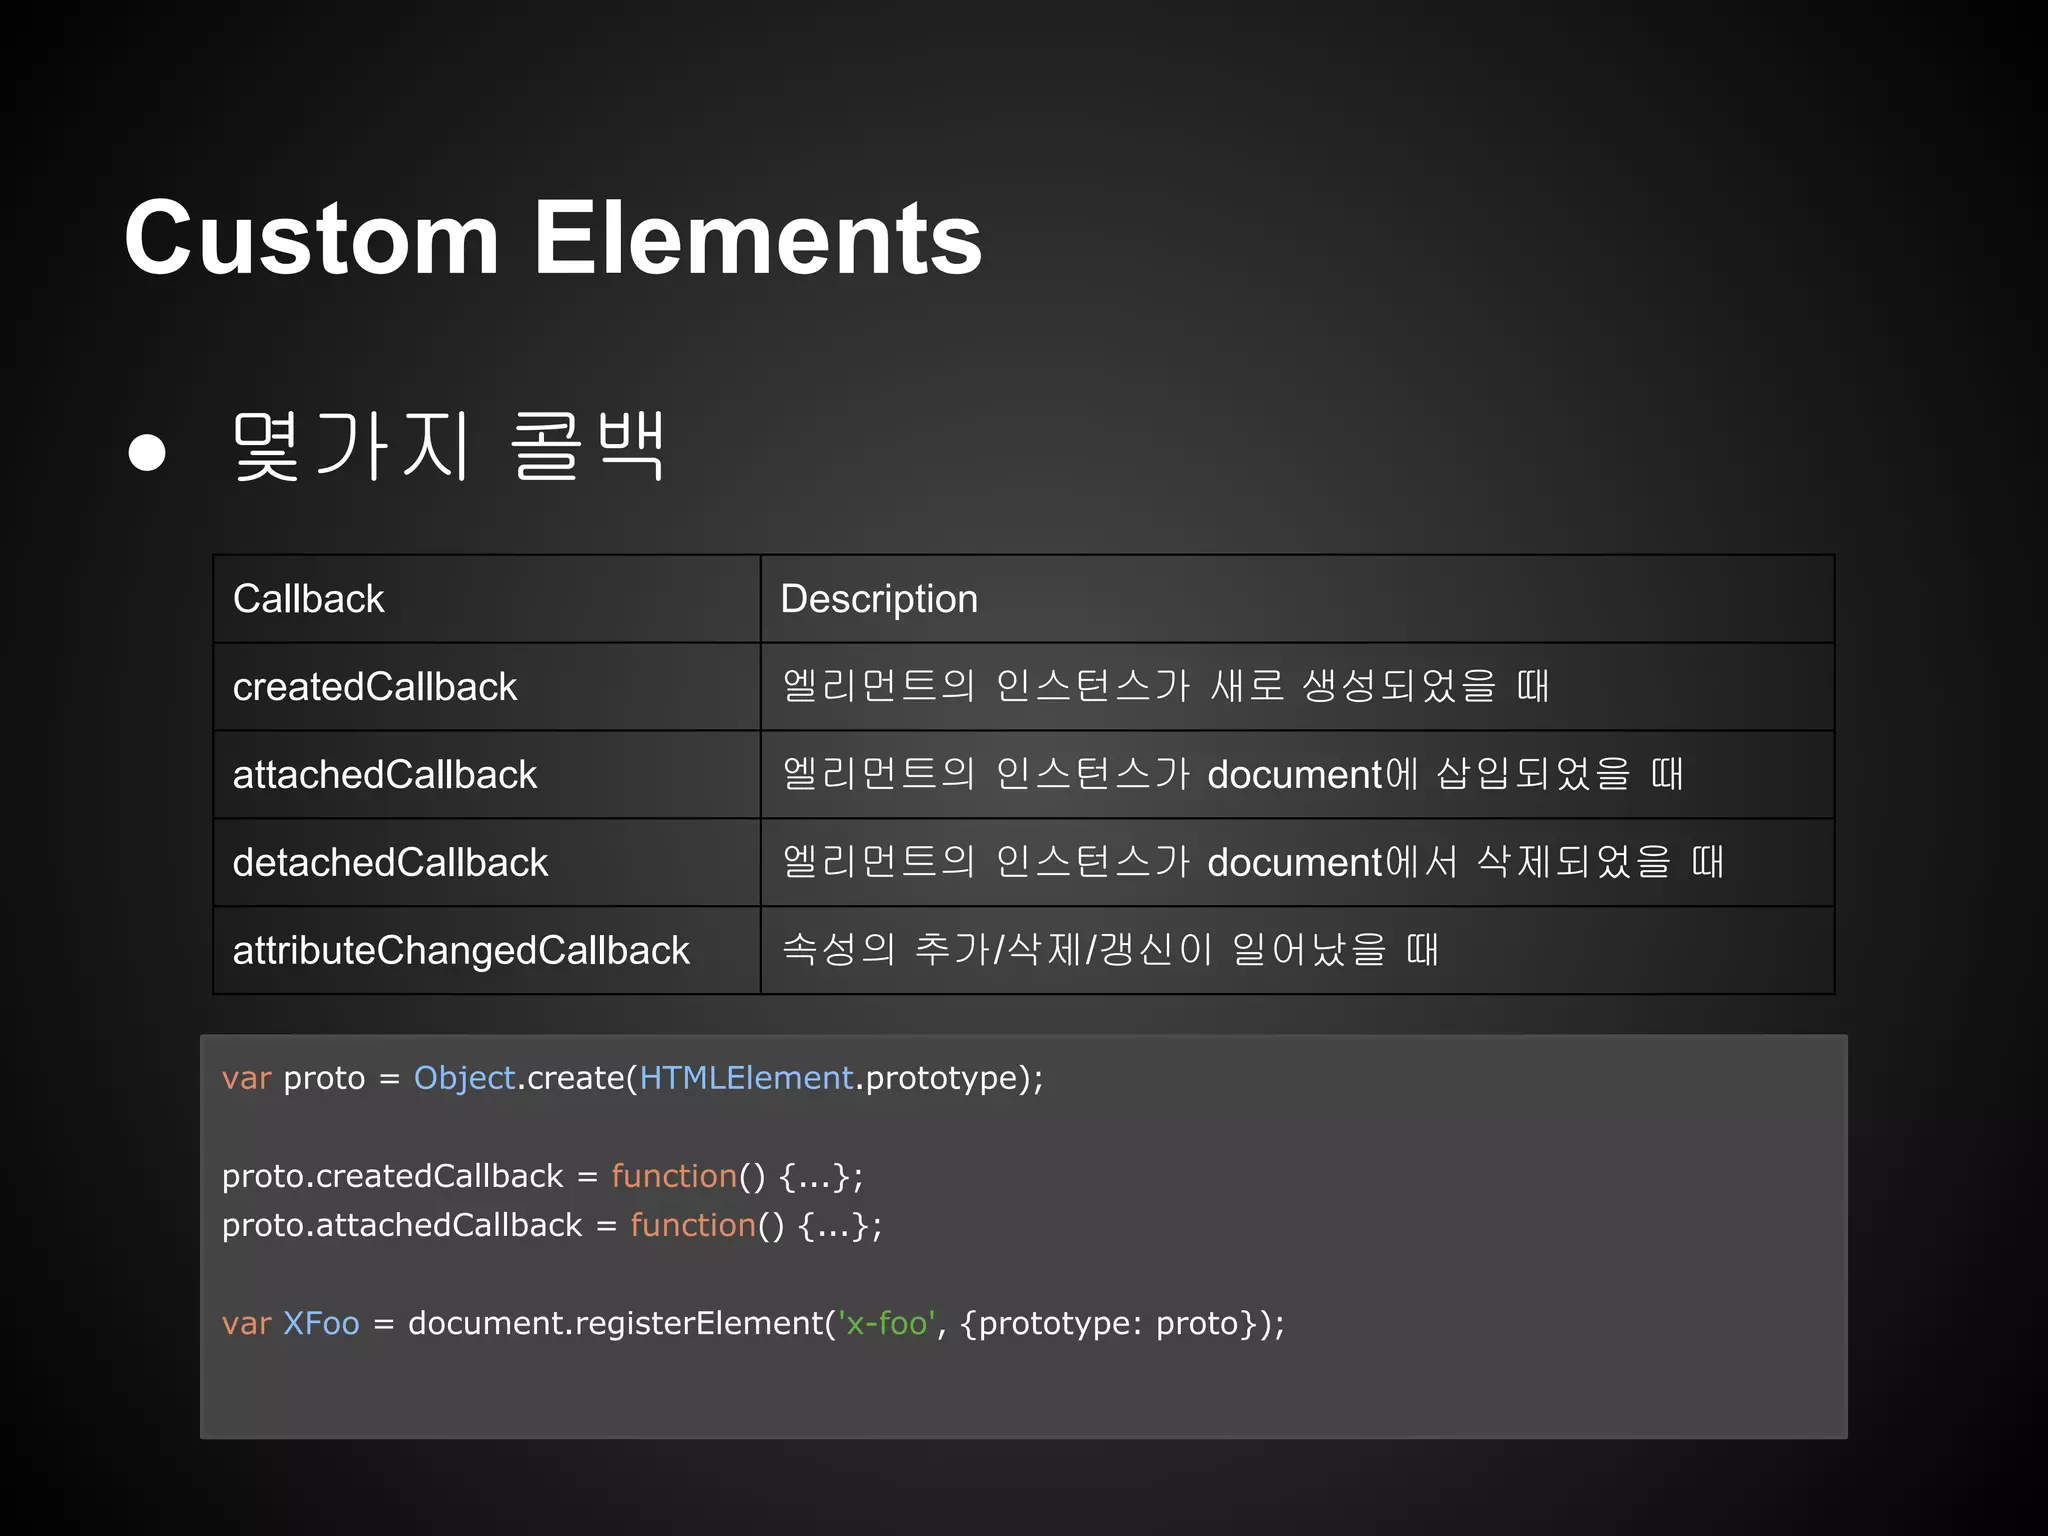Click description '엘리먼트의 인스턴스가 새로 생성되었을 때'
Image resolution: width=2048 pixels, height=1536 pixels.
[1165, 686]
